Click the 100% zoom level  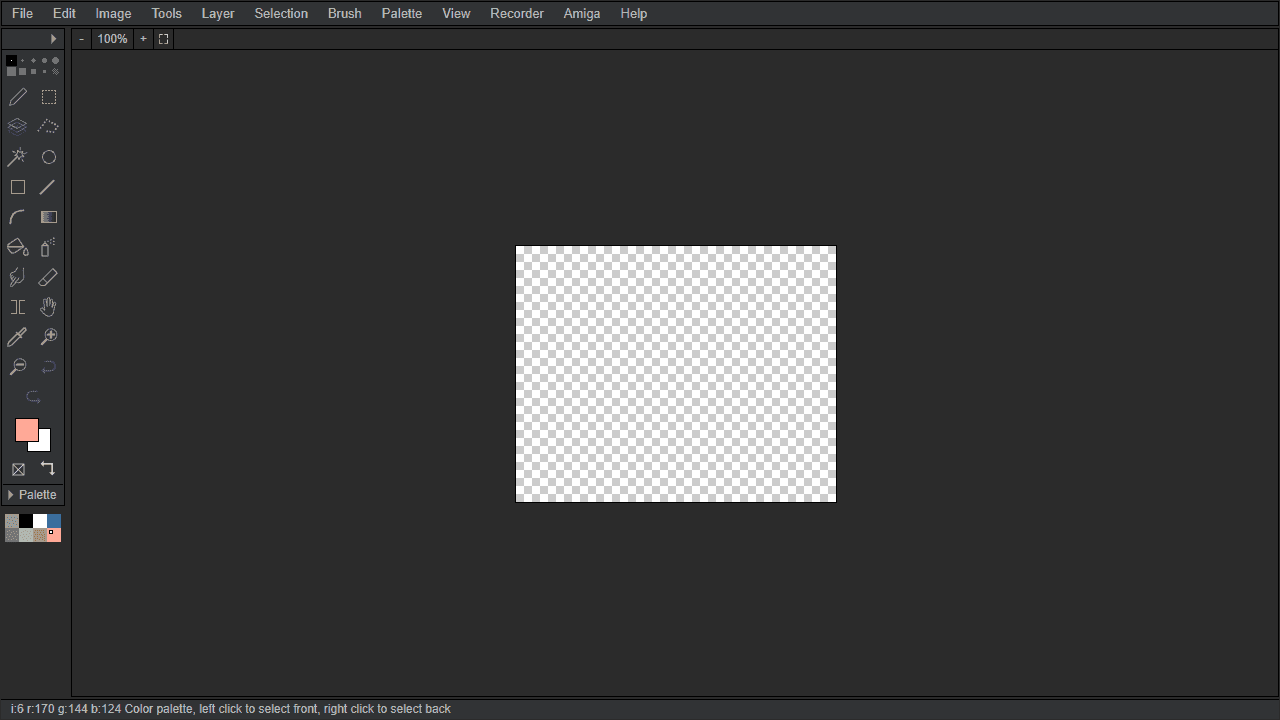[113, 39]
